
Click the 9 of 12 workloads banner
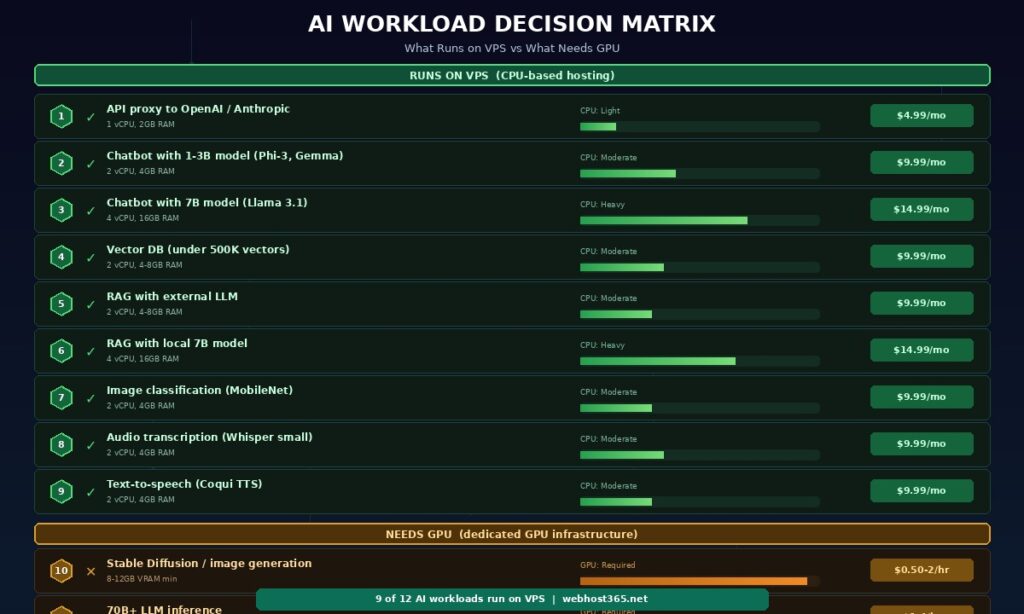pos(512,599)
